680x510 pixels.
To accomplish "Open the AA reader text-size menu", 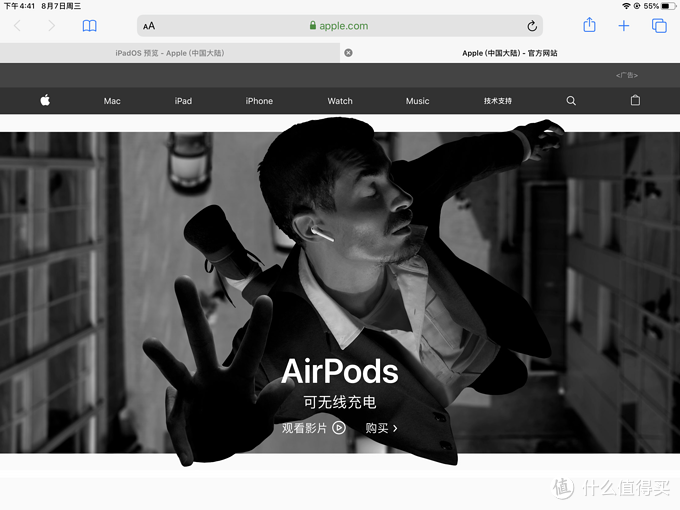I will (x=149, y=26).
